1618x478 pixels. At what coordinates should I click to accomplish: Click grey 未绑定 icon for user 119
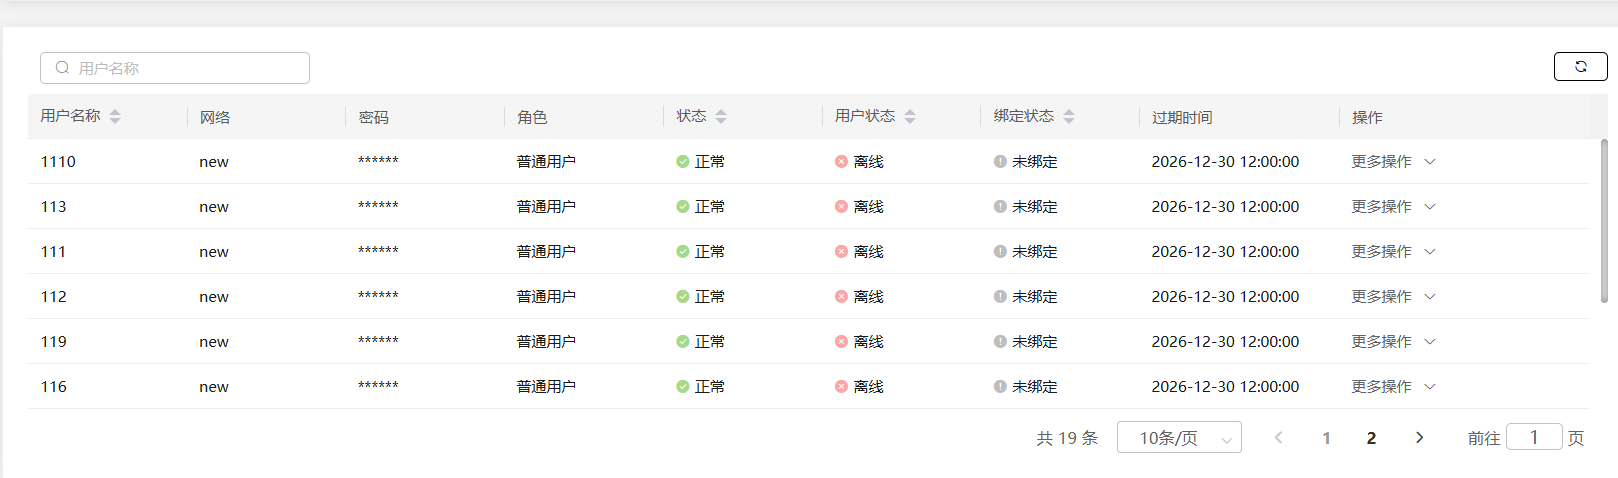click(x=1000, y=342)
